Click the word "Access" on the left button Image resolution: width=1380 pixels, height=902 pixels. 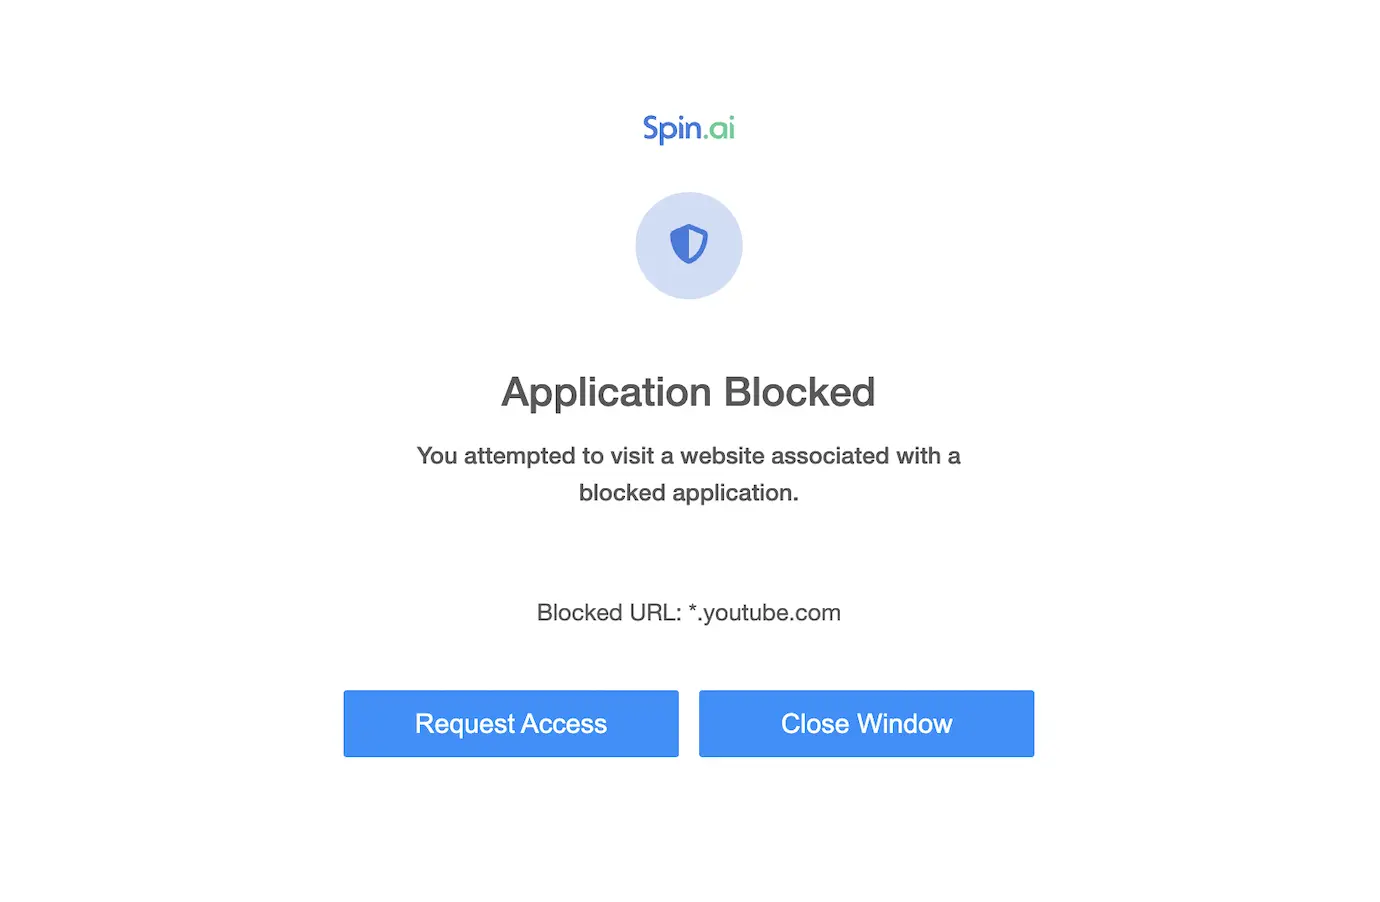pyautogui.click(x=564, y=724)
